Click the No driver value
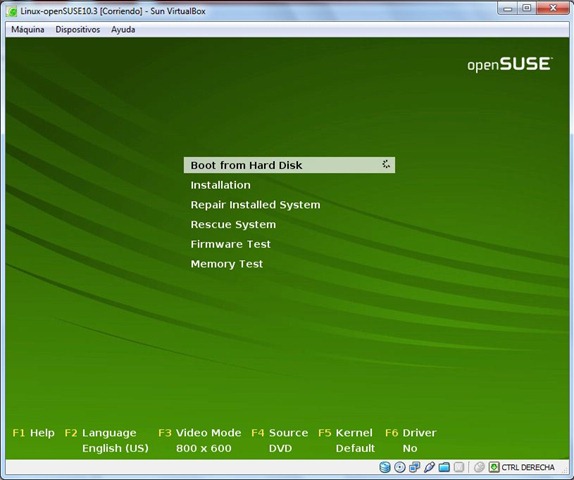 pos(410,449)
